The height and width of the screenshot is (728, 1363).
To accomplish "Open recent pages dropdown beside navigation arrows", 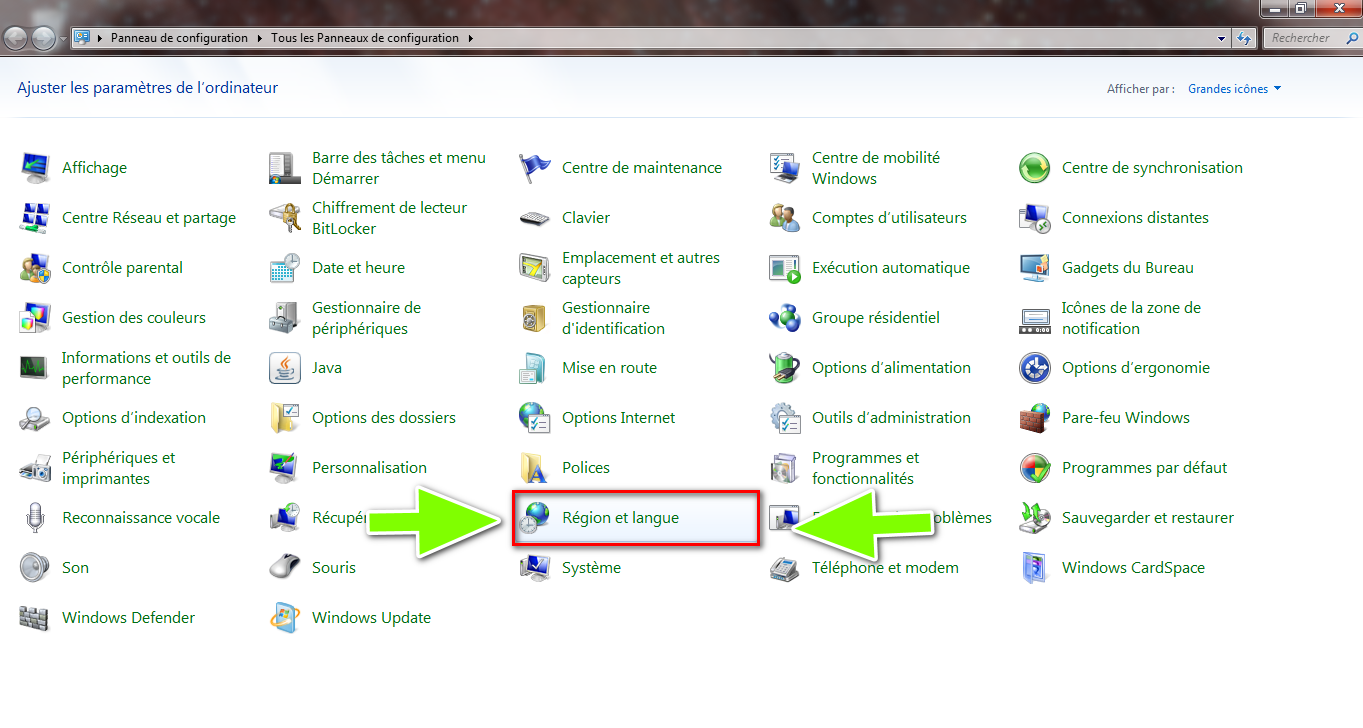I will pos(63,39).
